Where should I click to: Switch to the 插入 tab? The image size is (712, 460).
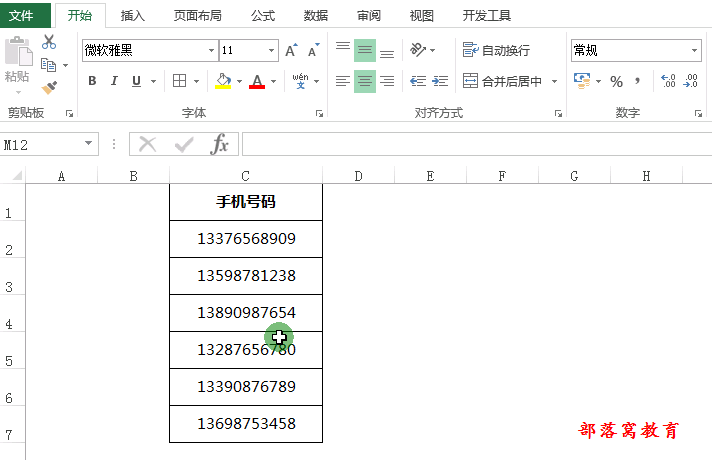[x=133, y=16]
